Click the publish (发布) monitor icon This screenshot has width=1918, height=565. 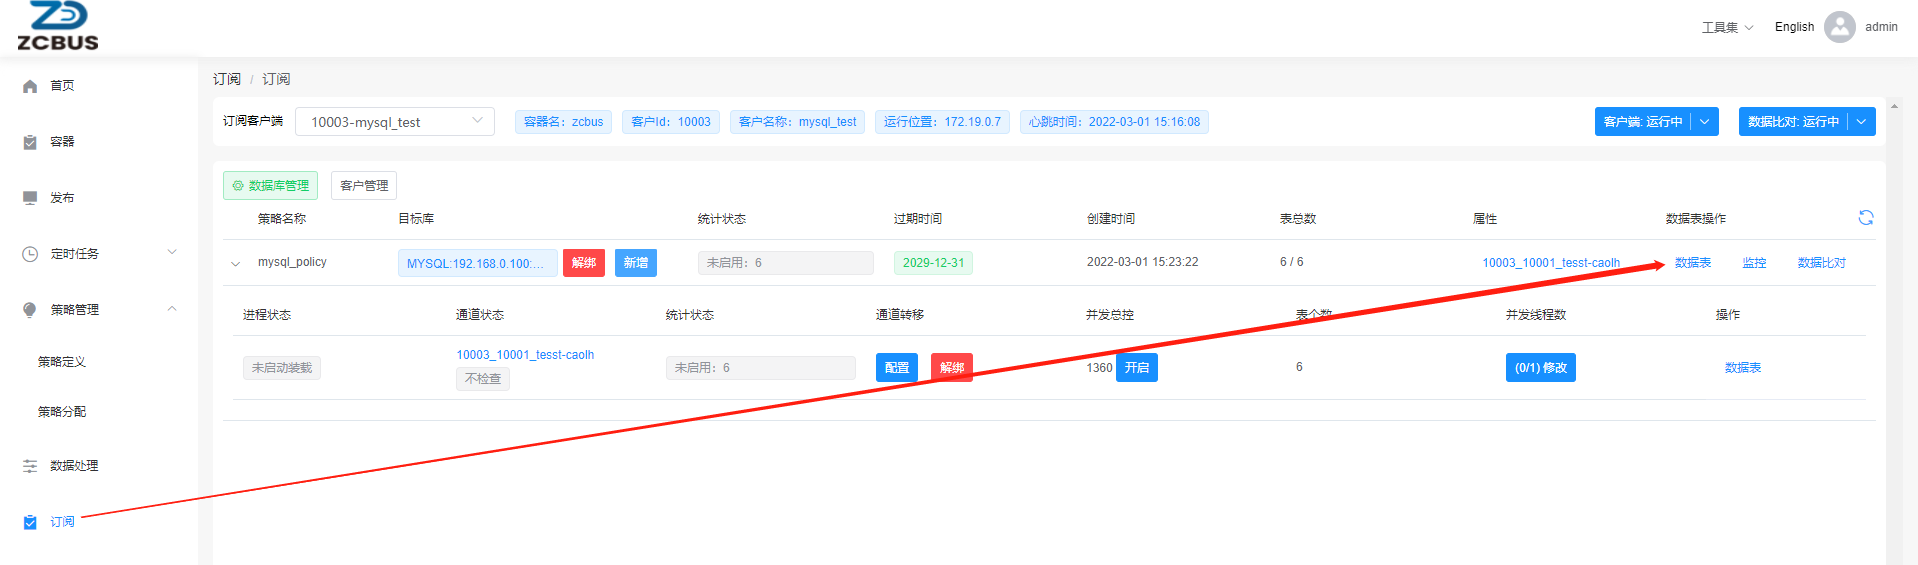[30, 198]
